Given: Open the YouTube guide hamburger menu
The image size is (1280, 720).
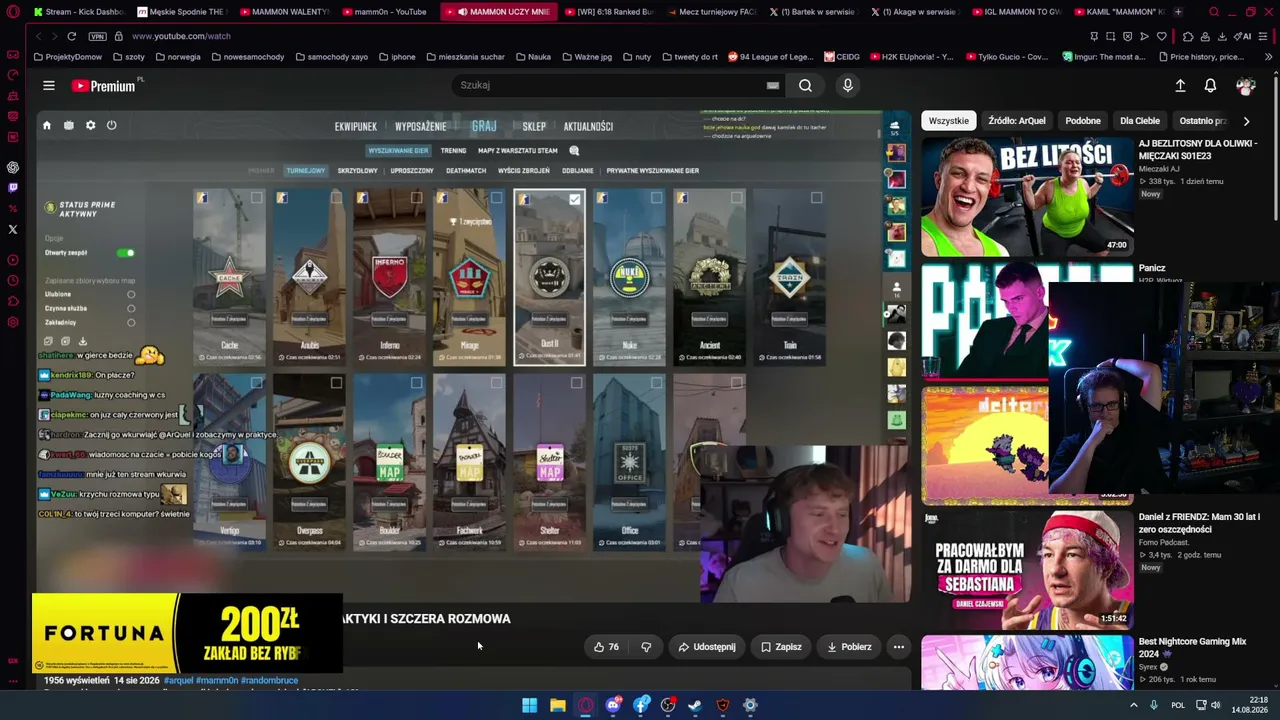Looking at the screenshot, I should point(48,86).
